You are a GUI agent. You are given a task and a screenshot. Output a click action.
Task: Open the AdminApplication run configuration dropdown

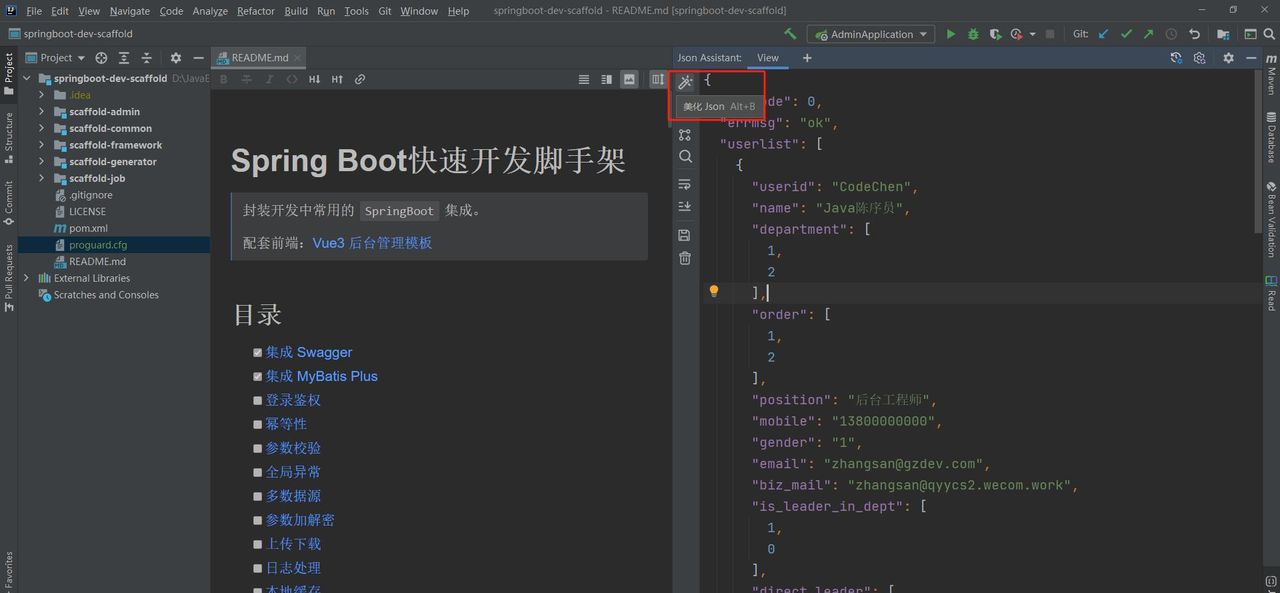click(x=870, y=33)
